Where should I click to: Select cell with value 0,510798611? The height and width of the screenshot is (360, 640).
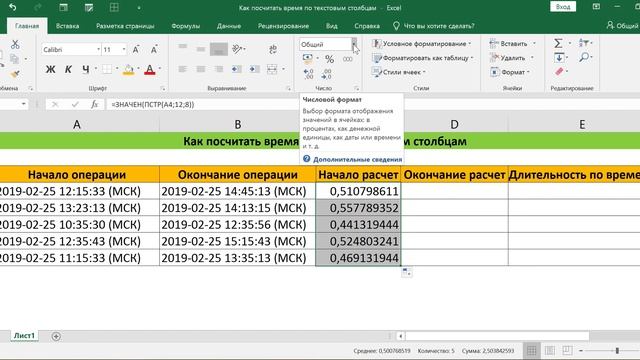(358, 191)
